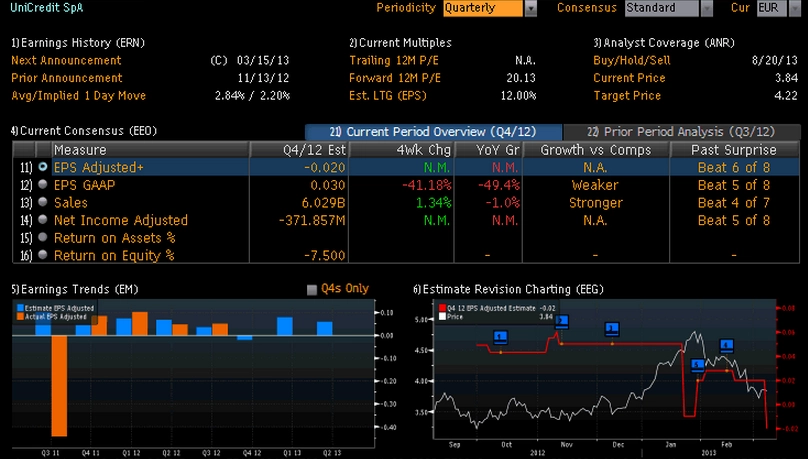Click the blue Q1 13 estimate bar

[284, 326]
